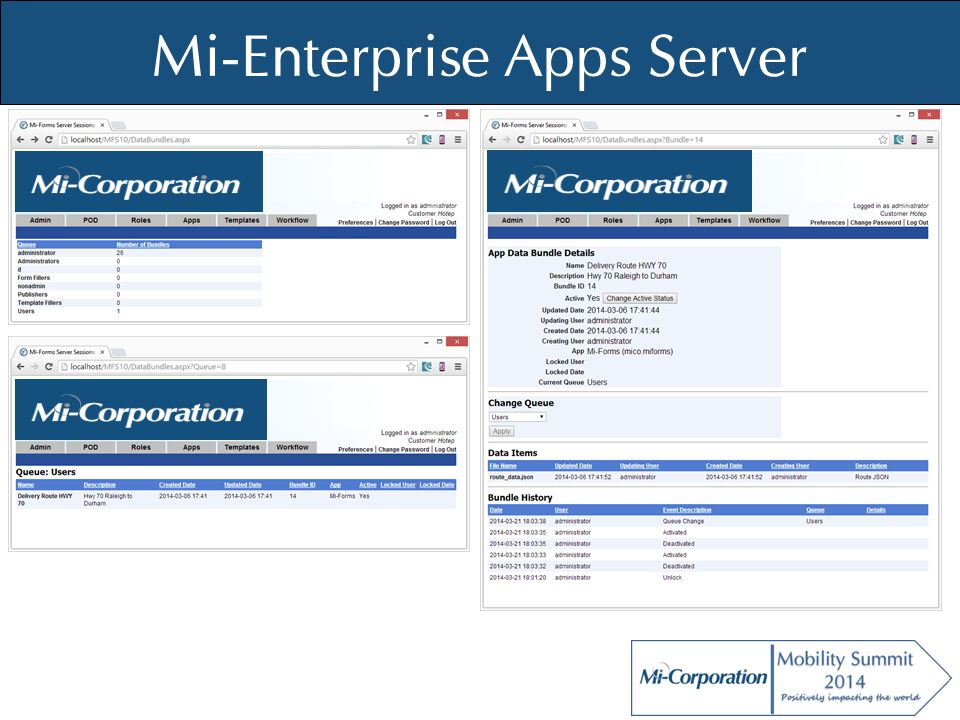The width and height of the screenshot is (960, 720).
Task: Close the tab in top-left browser window
Action: 102,125
